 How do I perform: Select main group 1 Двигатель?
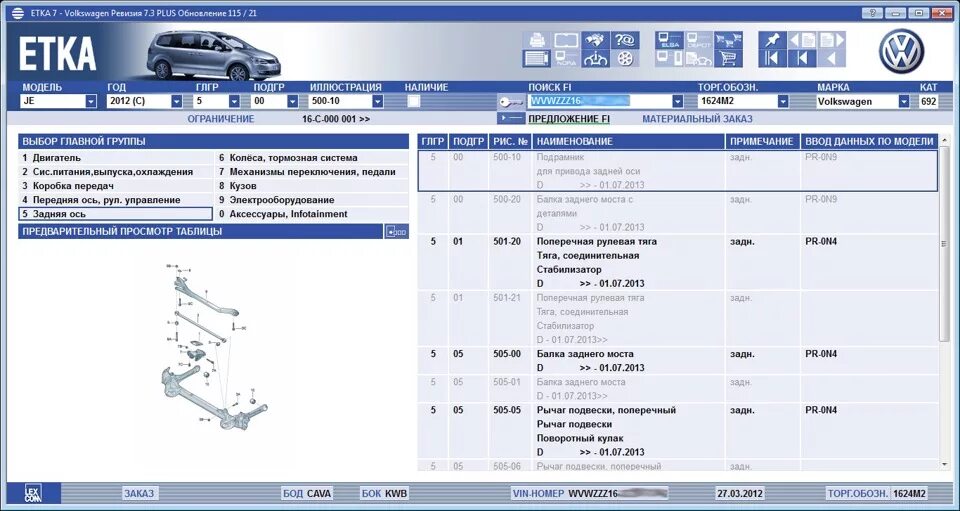116,158
